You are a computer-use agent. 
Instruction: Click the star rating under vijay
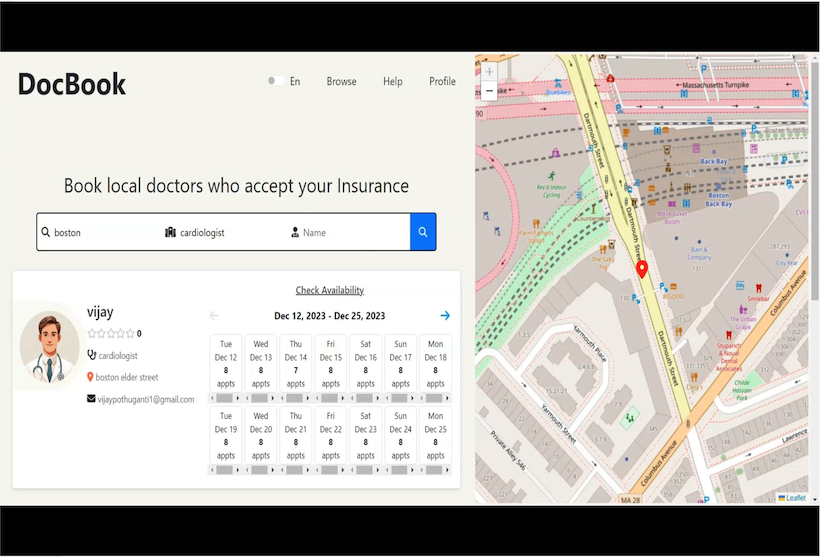pos(111,333)
